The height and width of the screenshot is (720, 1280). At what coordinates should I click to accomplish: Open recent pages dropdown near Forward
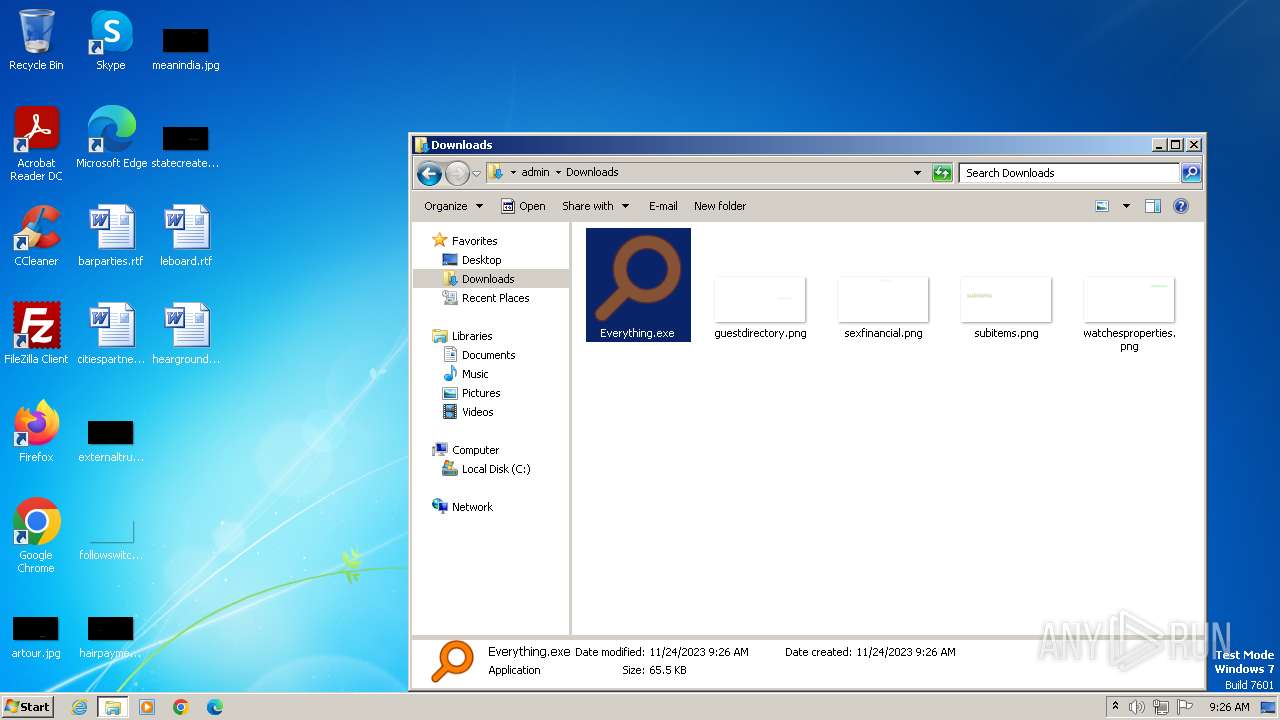476,173
